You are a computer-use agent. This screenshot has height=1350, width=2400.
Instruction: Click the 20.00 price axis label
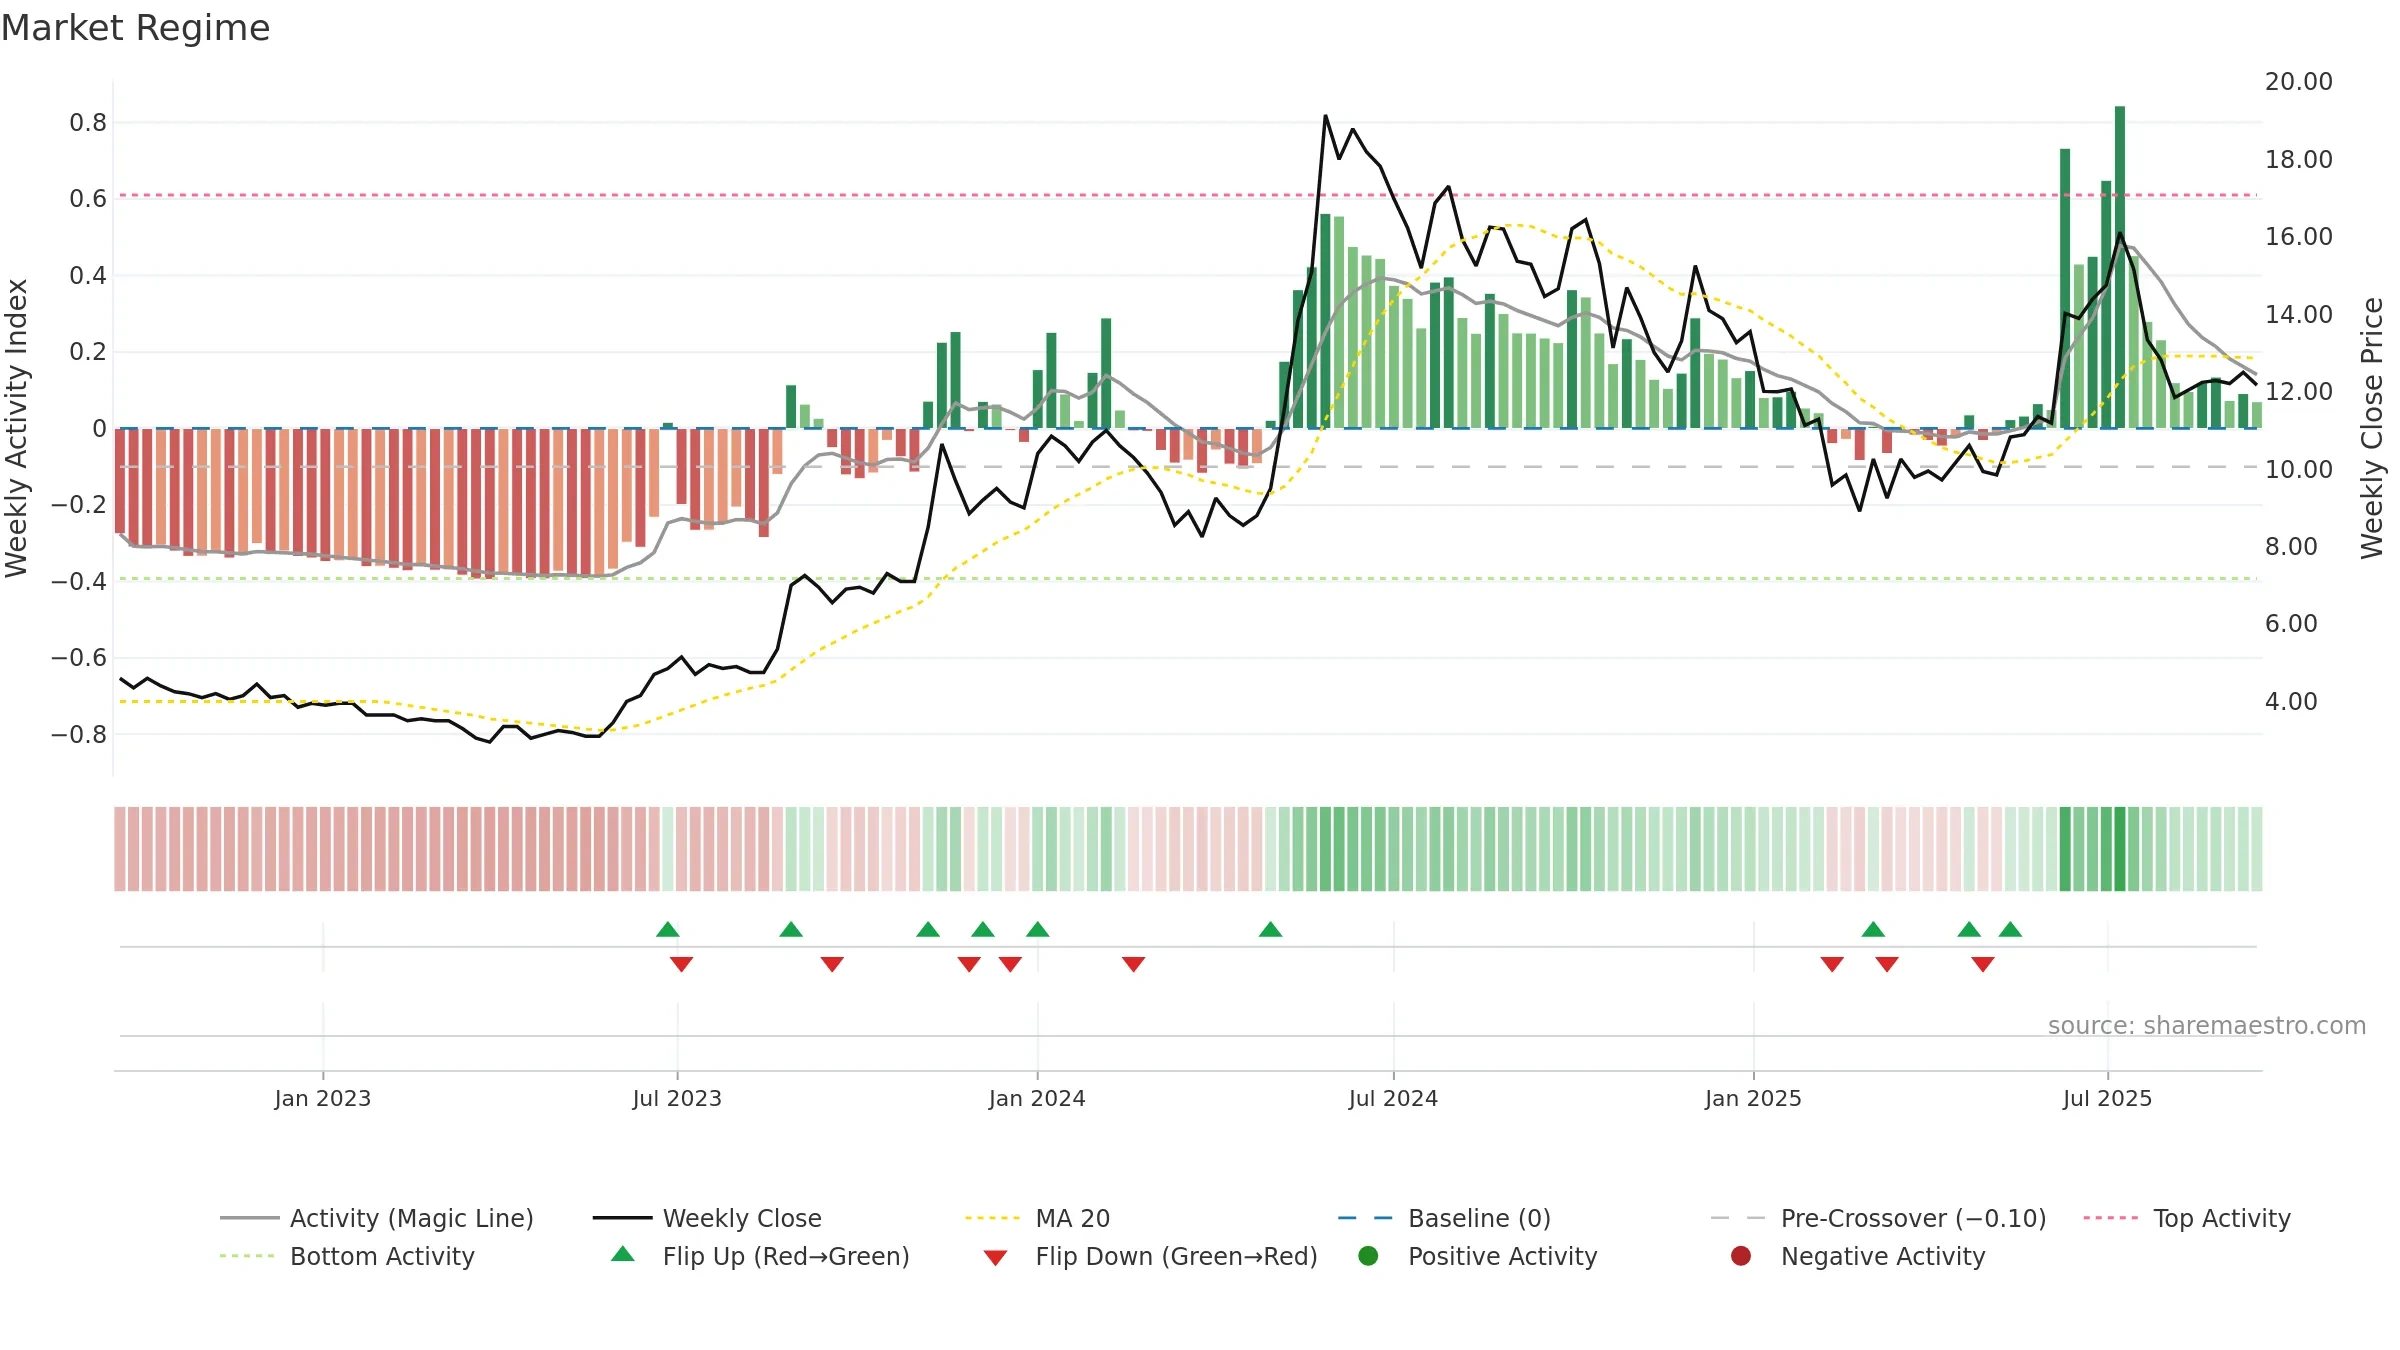[2298, 82]
